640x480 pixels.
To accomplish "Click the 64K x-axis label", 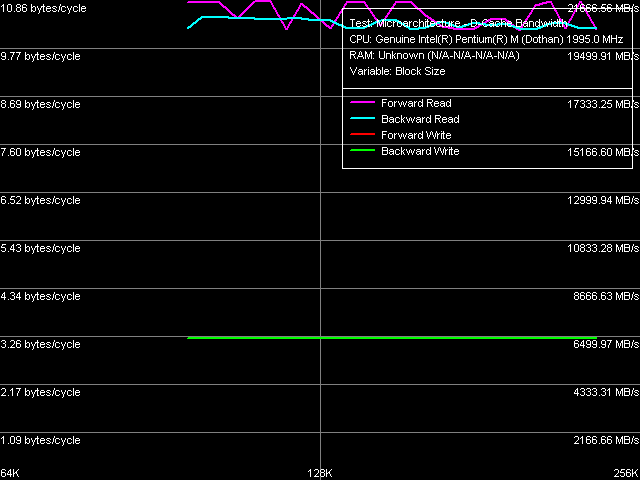I will tap(12, 472).
